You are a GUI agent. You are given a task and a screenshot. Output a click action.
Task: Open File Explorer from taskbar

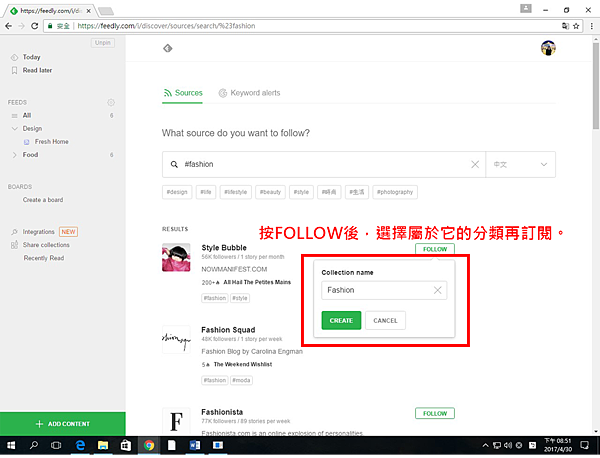click(x=103, y=445)
